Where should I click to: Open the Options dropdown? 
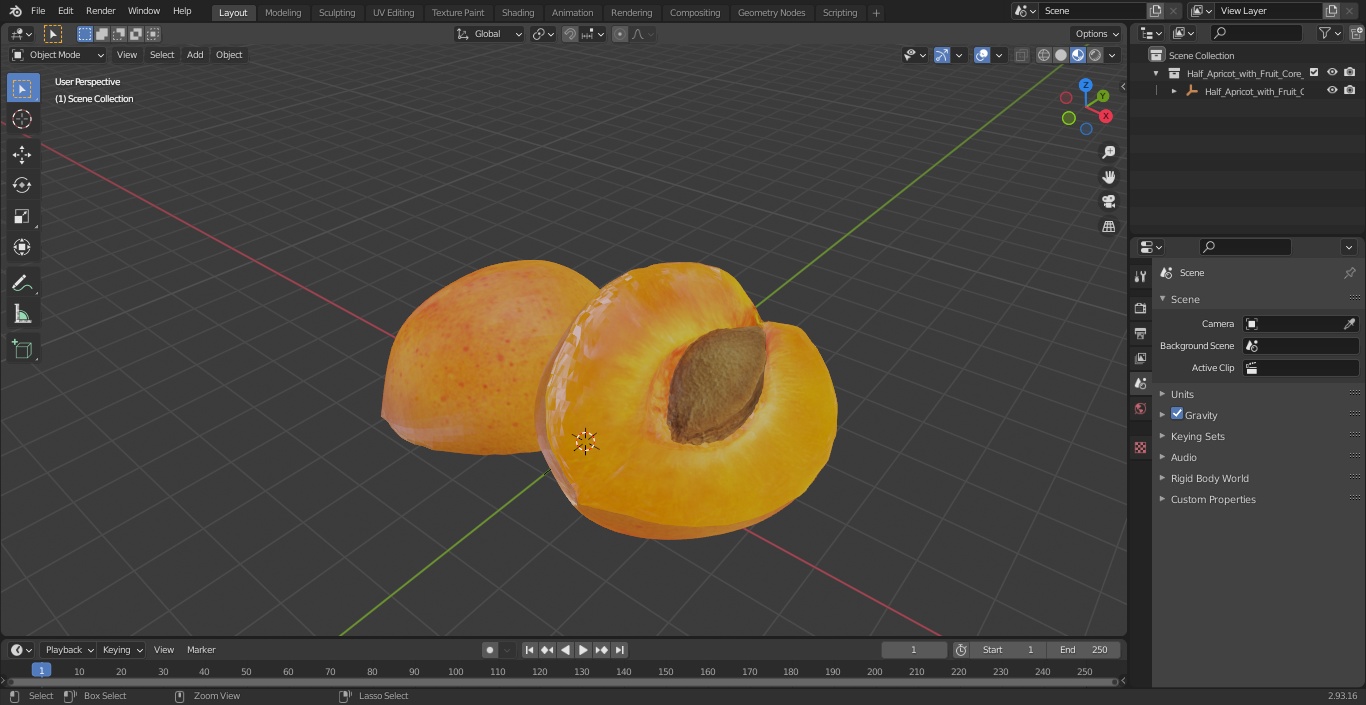click(1097, 34)
